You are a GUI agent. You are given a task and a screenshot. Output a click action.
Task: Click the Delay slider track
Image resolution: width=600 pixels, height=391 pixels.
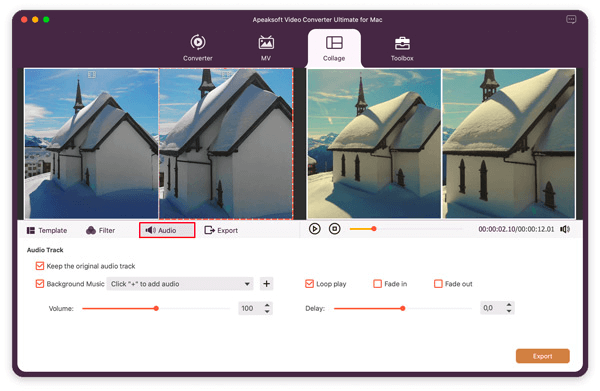(403, 308)
